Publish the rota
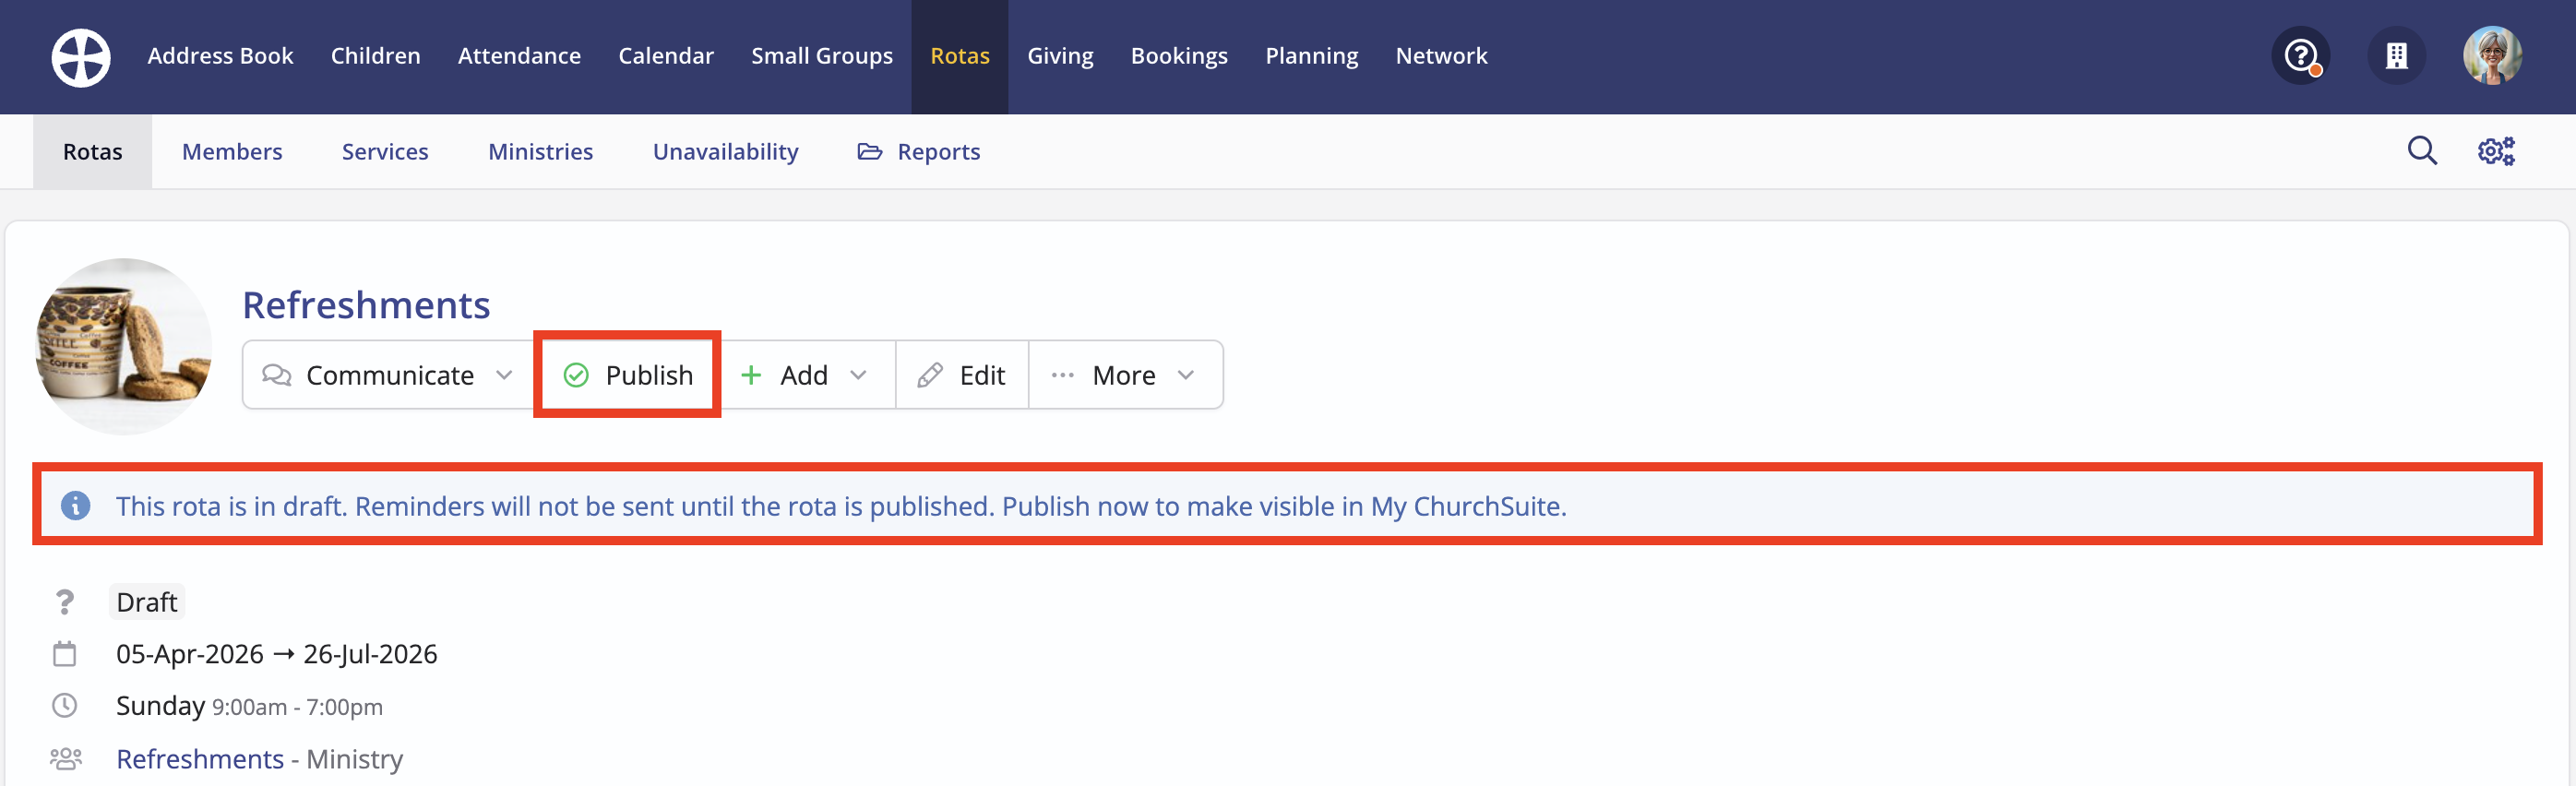The width and height of the screenshot is (2576, 786). pos(628,375)
